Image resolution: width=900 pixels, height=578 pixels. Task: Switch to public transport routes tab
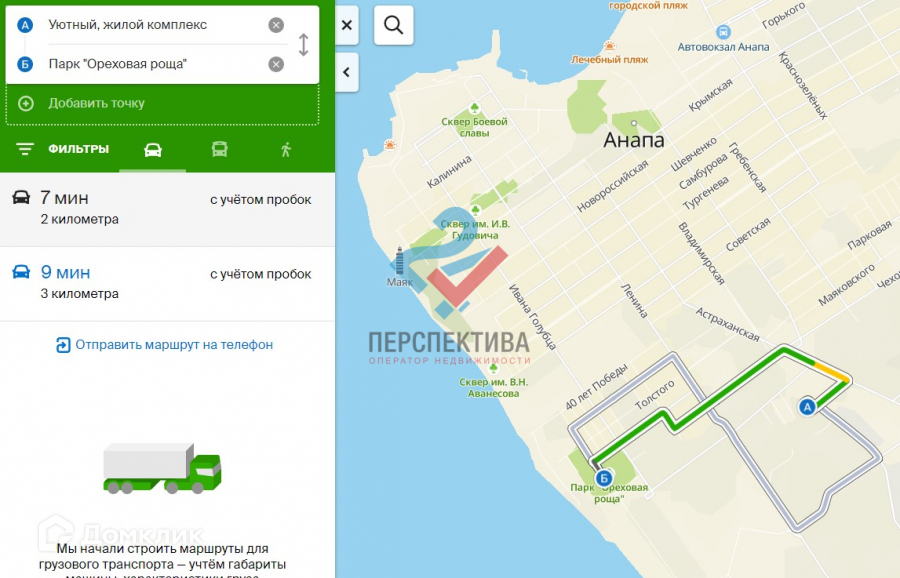(219, 150)
